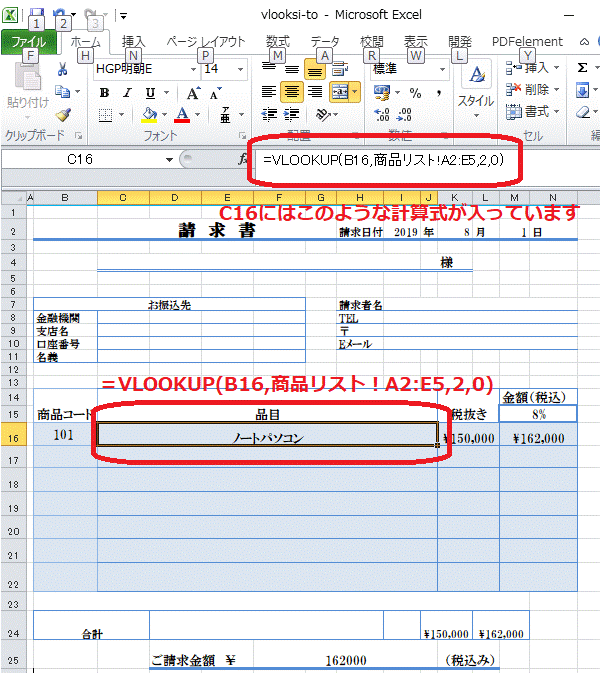The width and height of the screenshot is (600, 673).
Task: Click the ファイル button
Action: coord(28,42)
